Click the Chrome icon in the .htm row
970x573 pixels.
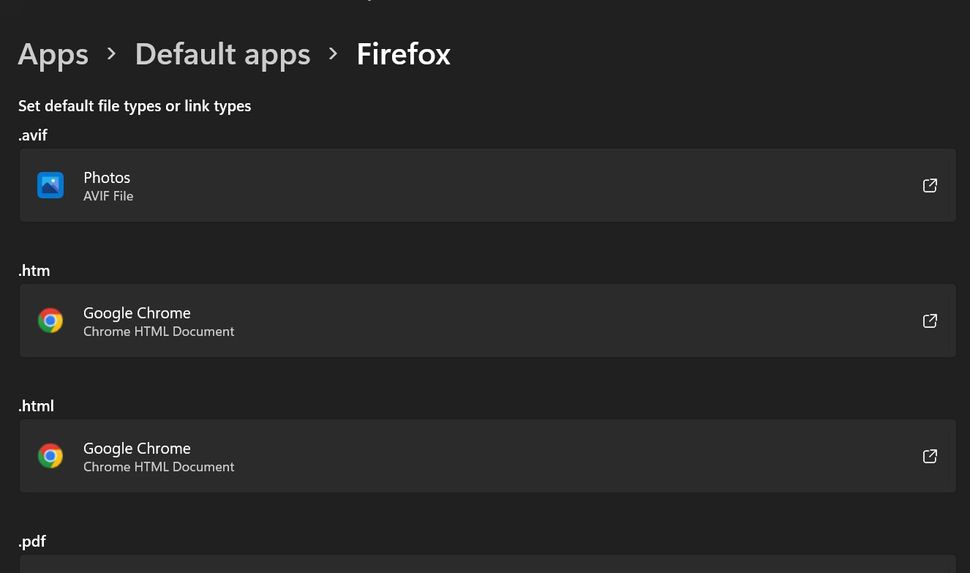pyautogui.click(x=50, y=321)
